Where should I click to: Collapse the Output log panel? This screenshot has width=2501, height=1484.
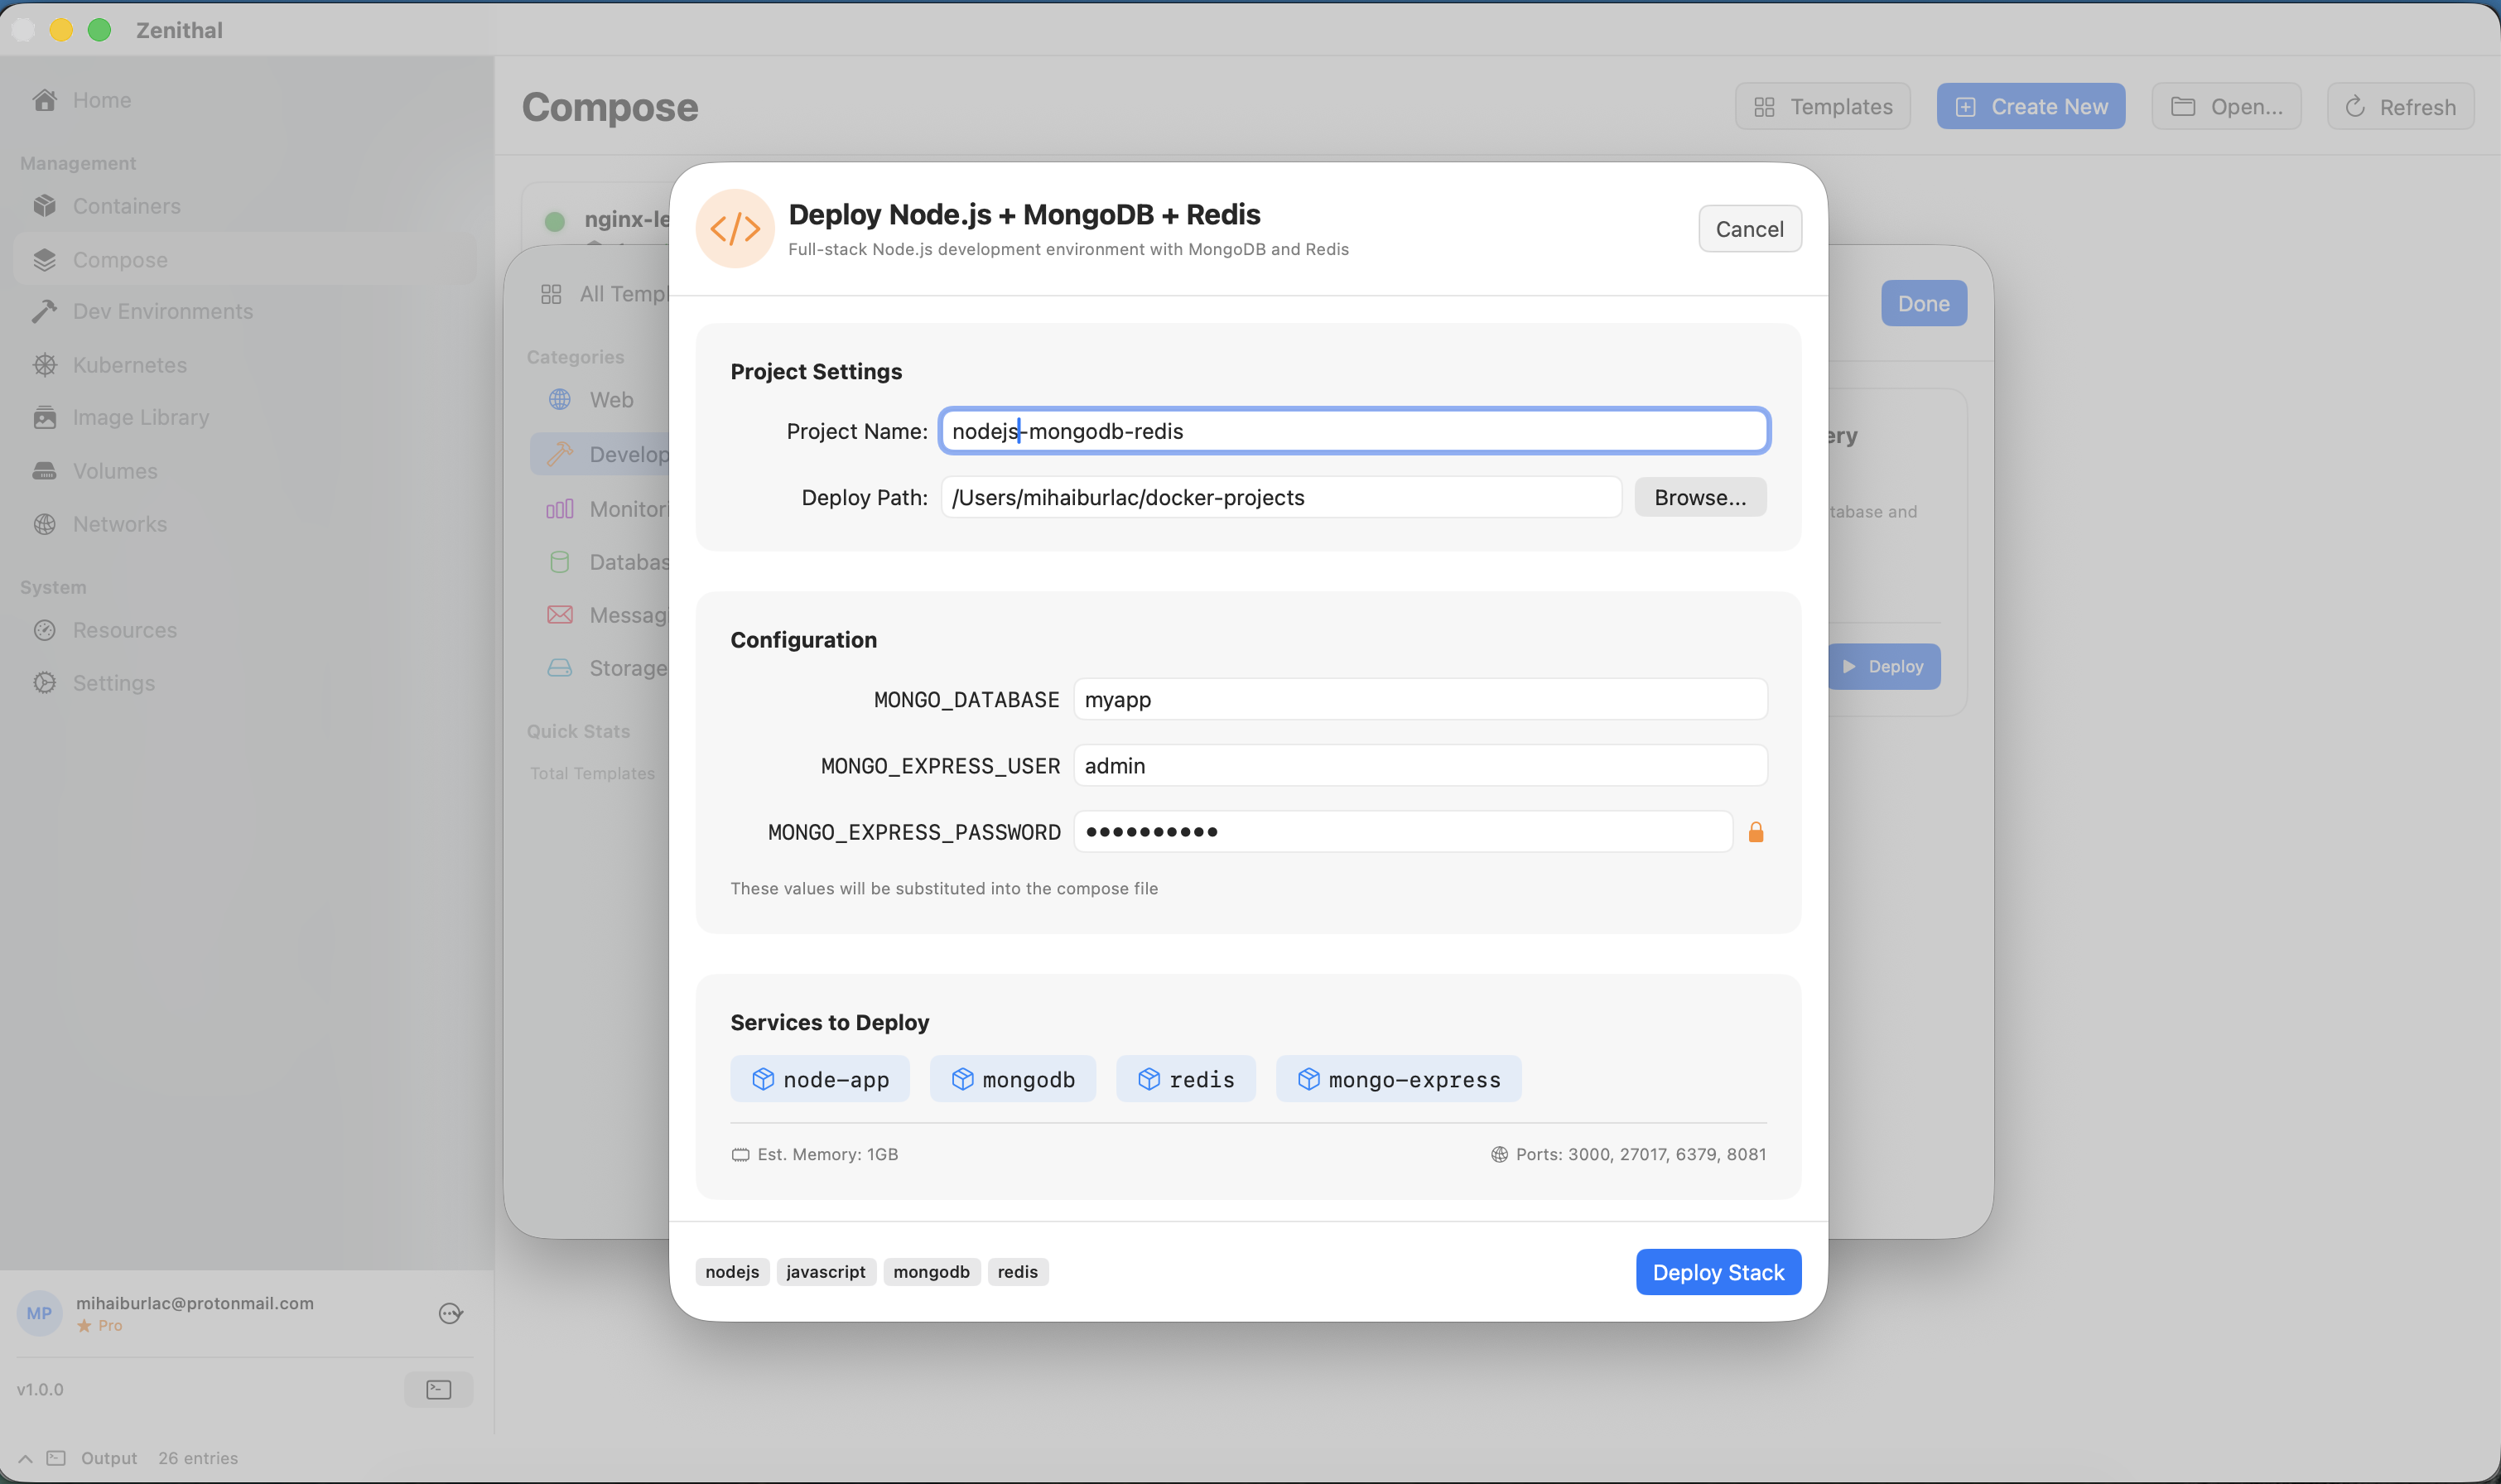pyautogui.click(x=24, y=1458)
